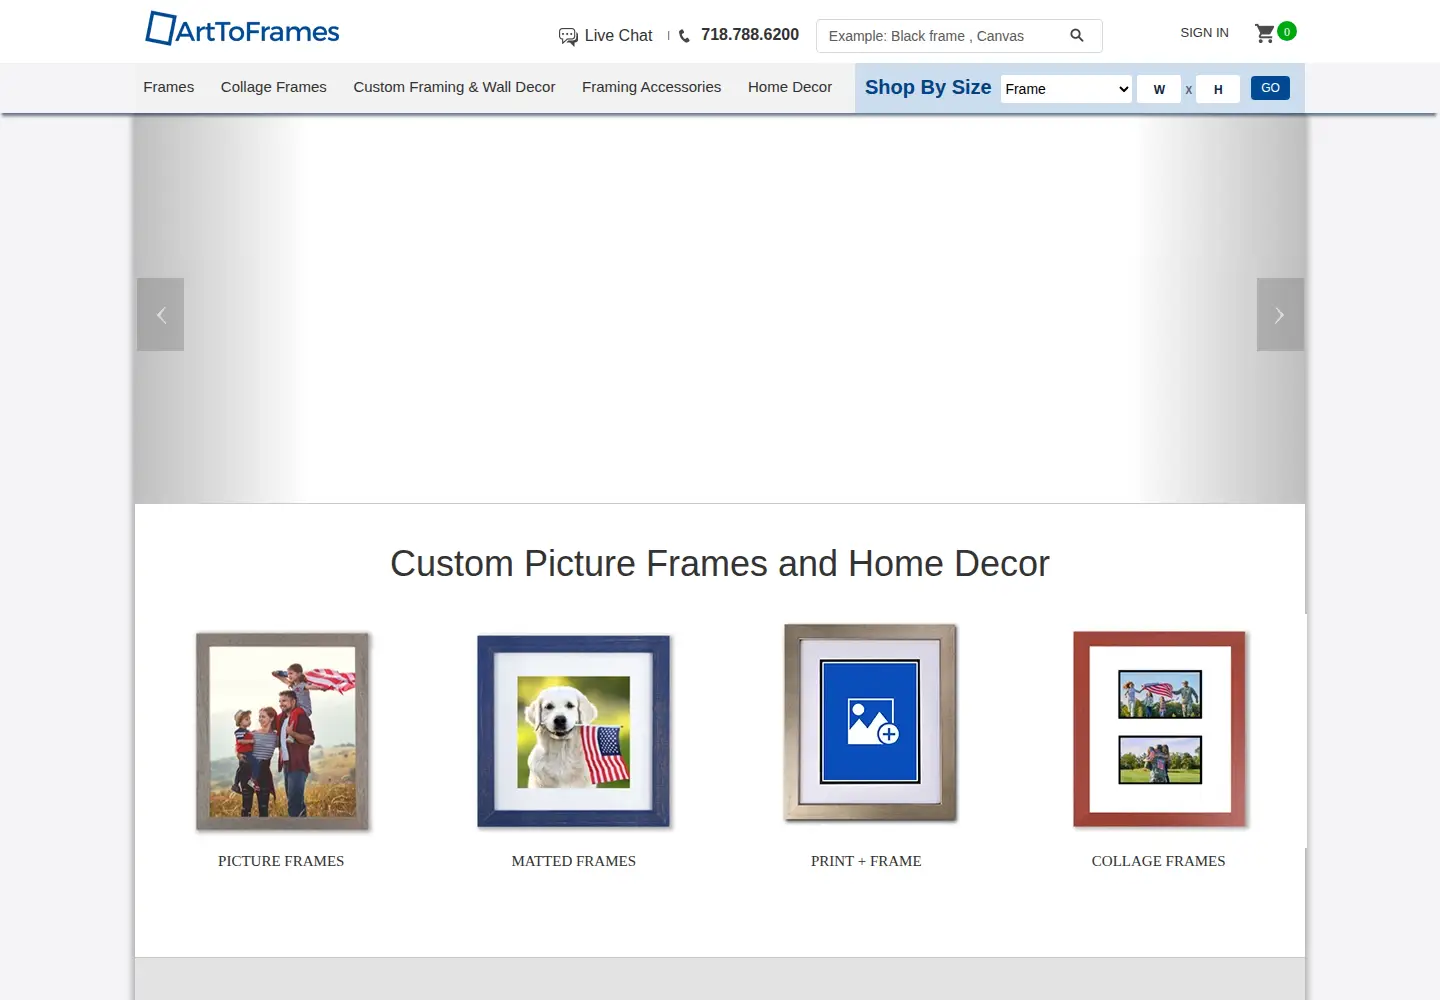
Task: Click the phone handset icon
Action: 684,36
